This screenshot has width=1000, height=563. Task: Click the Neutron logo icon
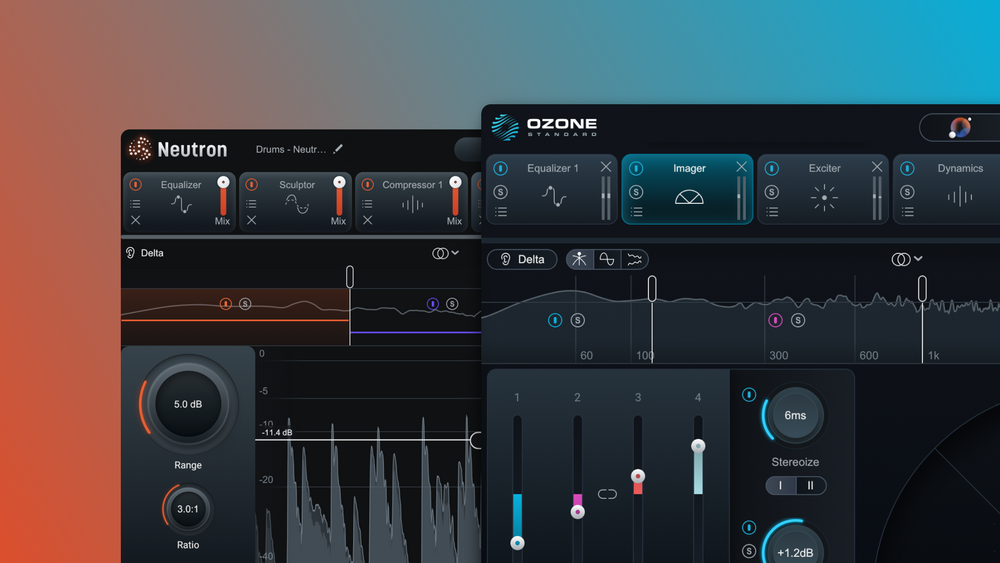point(140,149)
